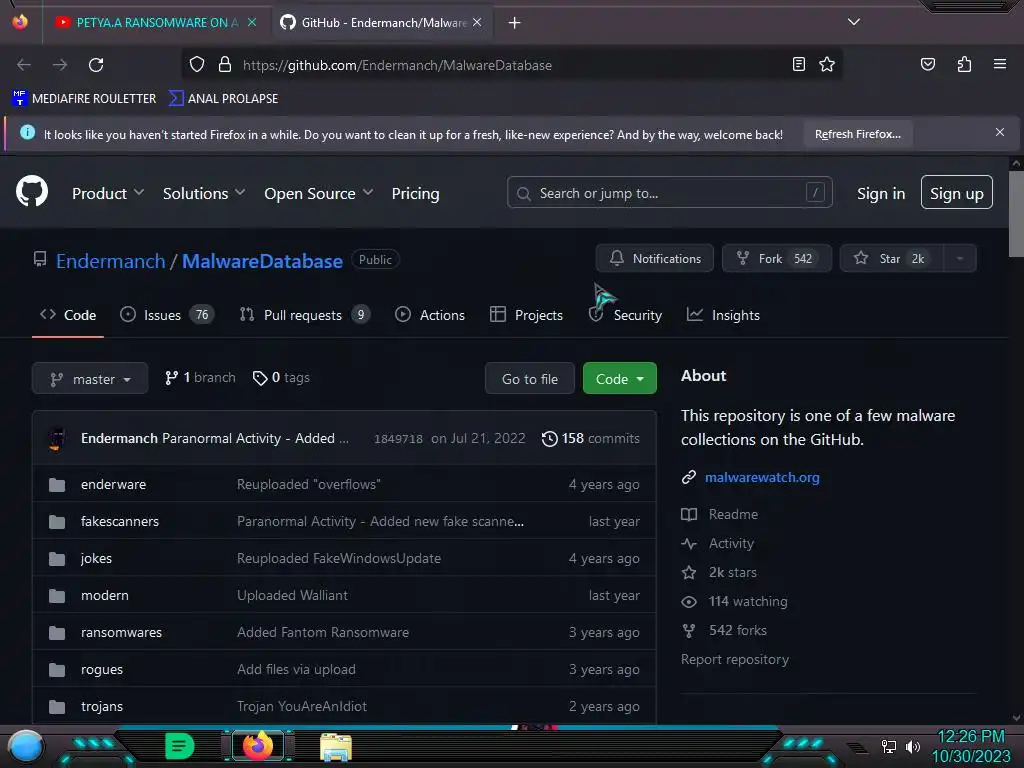The image size is (1024, 768).
Task: Open the Endermanch owner profile link
Action: point(110,261)
